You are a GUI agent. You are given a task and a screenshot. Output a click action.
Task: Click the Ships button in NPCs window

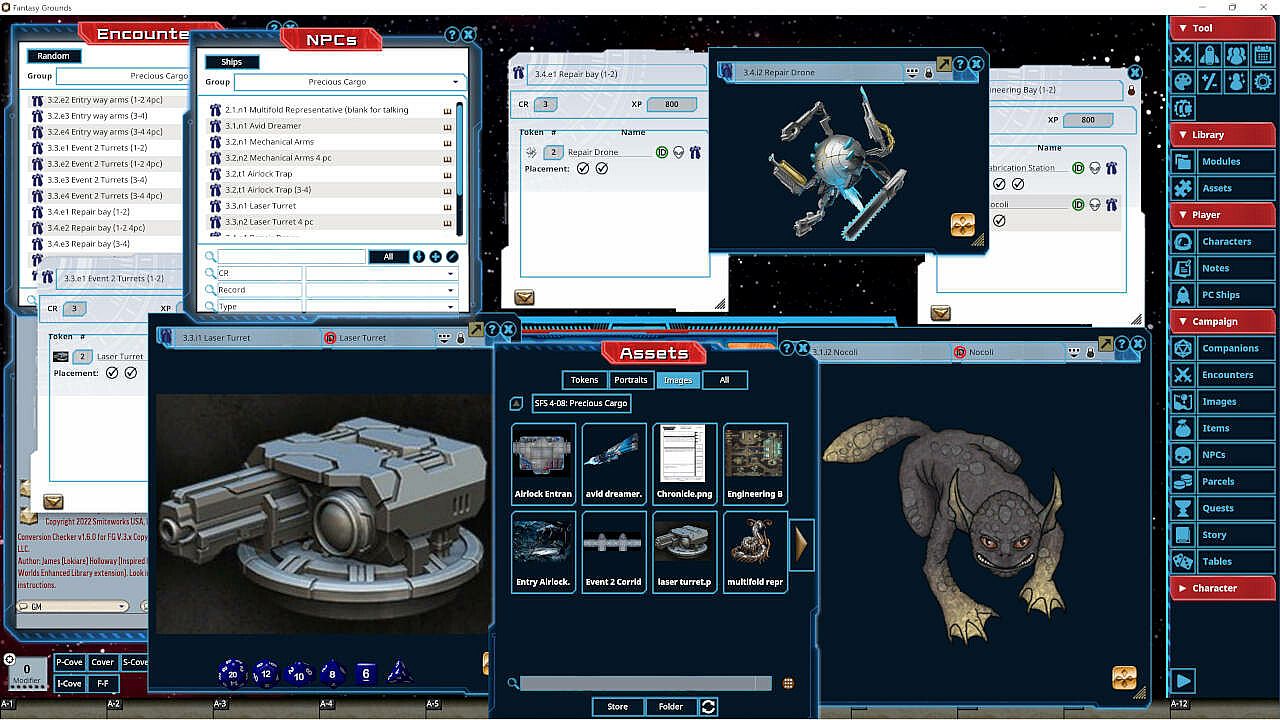click(232, 62)
